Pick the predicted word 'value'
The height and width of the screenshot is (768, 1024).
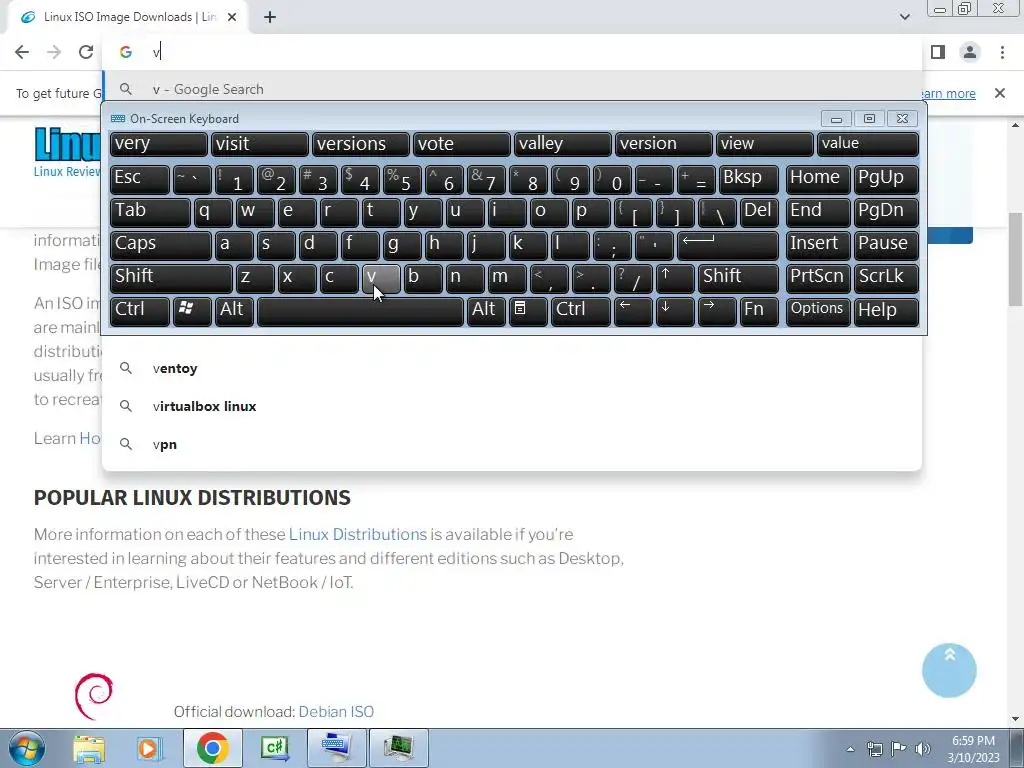[868, 144]
